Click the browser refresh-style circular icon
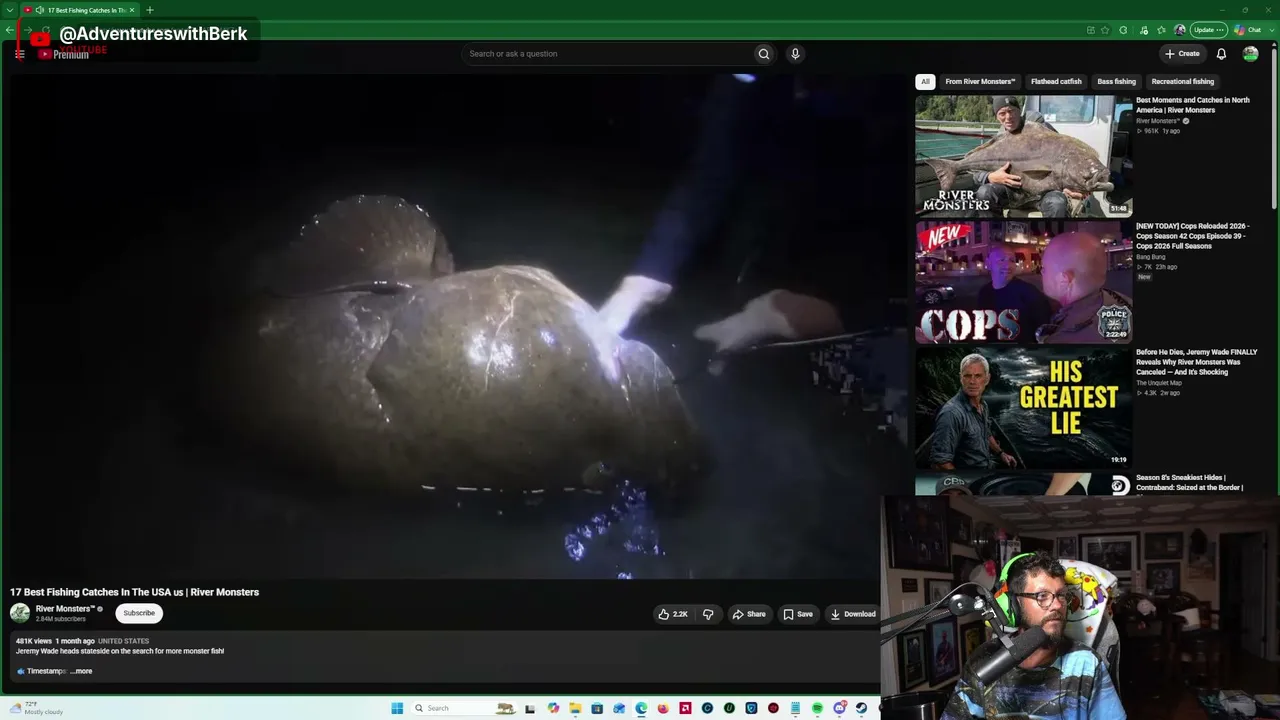Image resolution: width=1280 pixels, height=720 pixels. tap(1124, 30)
